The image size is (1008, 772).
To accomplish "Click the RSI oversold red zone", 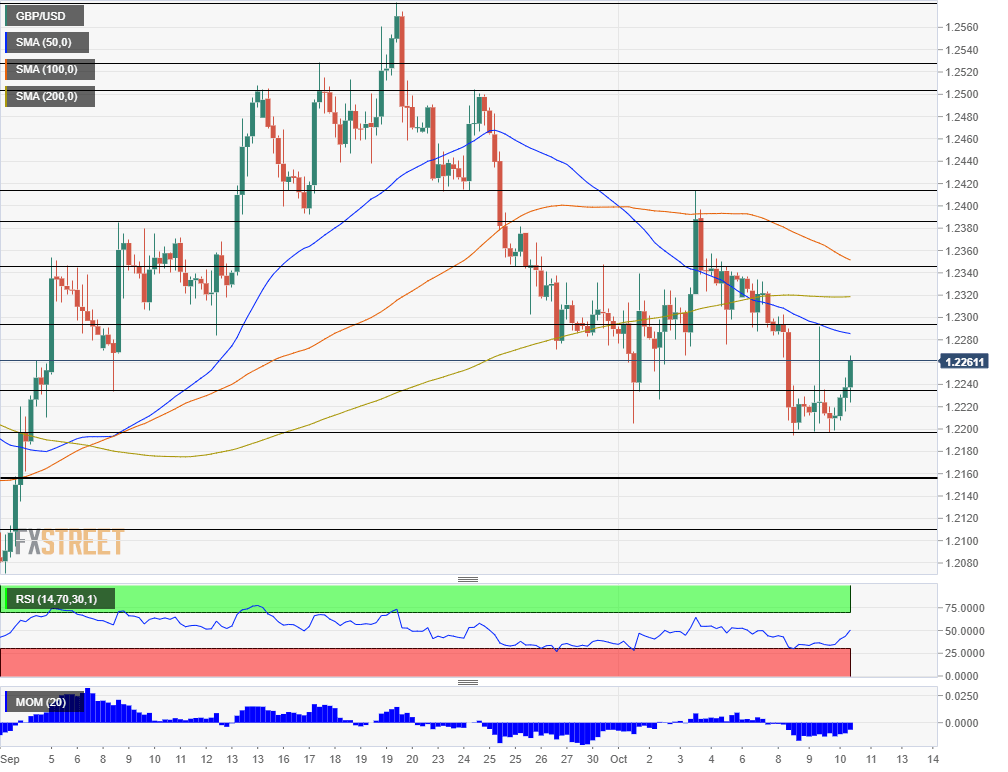I will point(425,662).
